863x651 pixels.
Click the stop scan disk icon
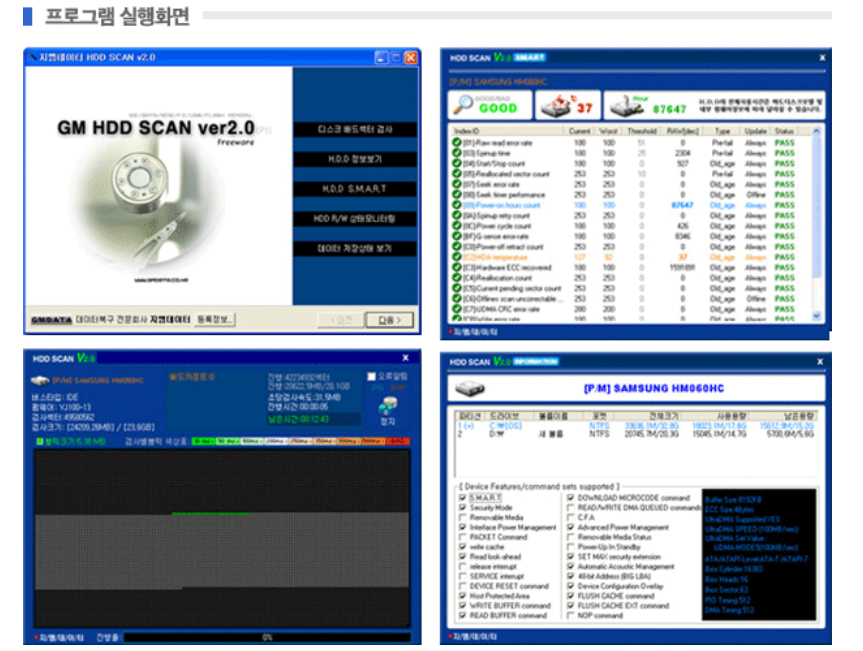click(388, 406)
